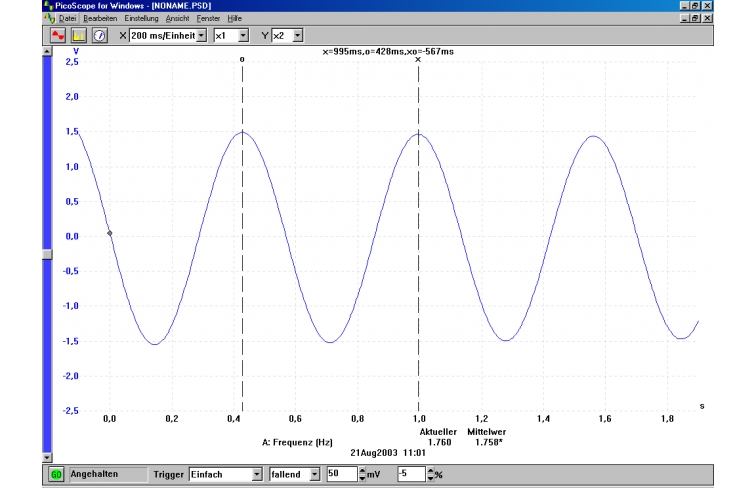Decrease the trigger threshold mV value
The image size is (755, 488).
pyautogui.click(x=362, y=478)
